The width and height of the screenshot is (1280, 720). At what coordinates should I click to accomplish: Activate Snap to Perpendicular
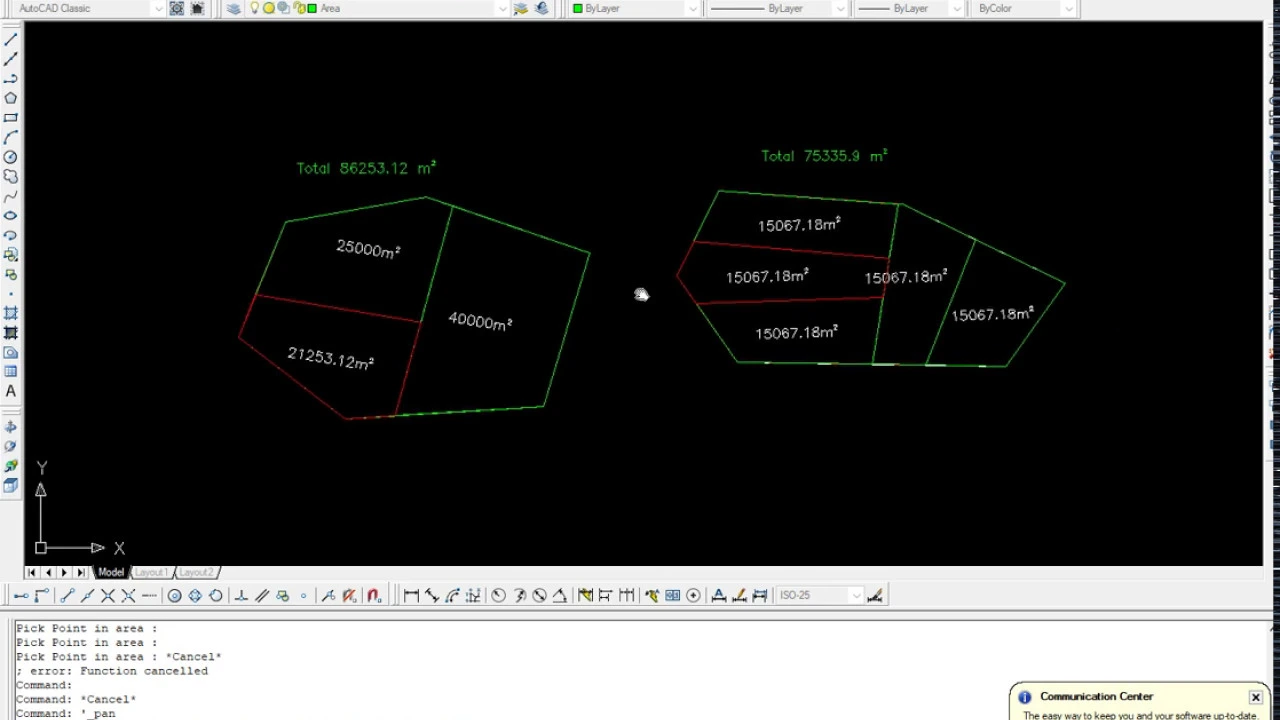[x=241, y=596]
